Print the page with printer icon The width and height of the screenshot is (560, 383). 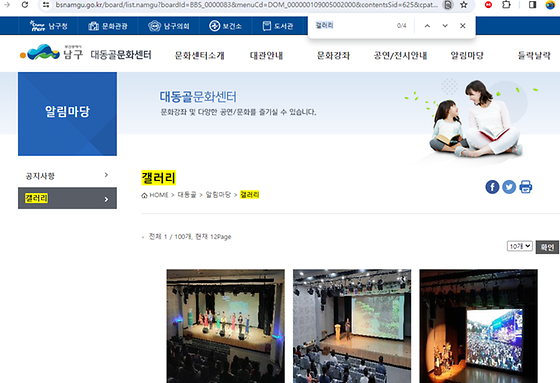pos(525,187)
